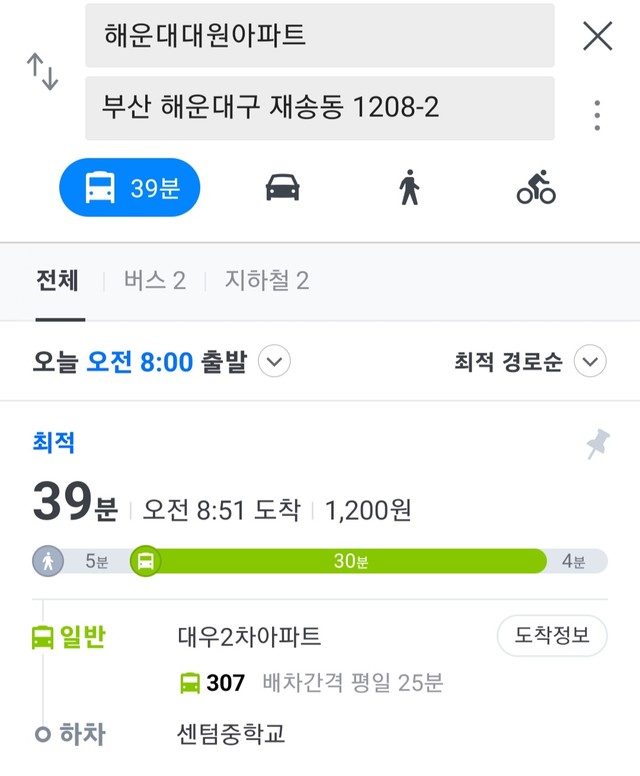This screenshot has width=640, height=776.
Task: Click the walking icon on route bar
Action: click(x=48, y=561)
